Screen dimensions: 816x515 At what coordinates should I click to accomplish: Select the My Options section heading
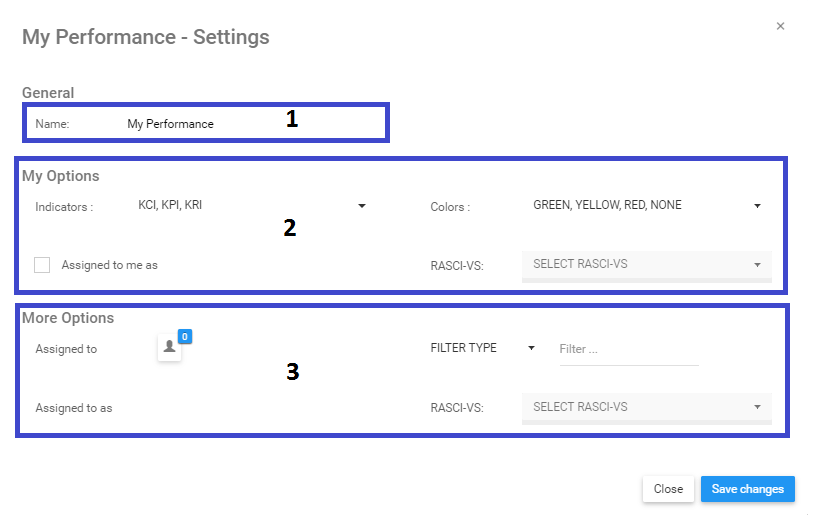click(x=61, y=176)
